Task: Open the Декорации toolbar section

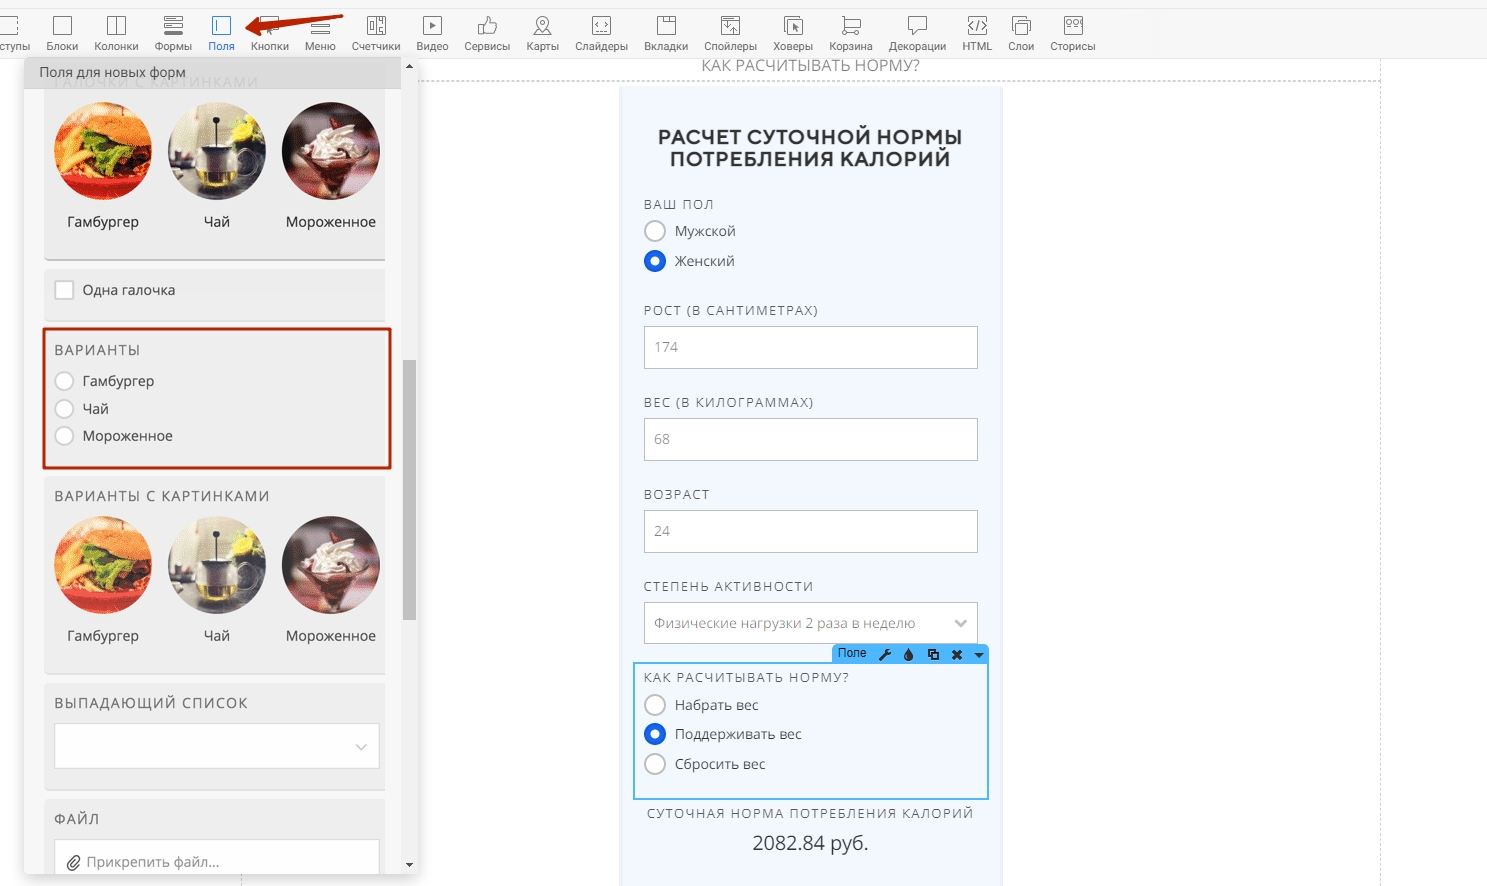Action: pyautogui.click(x=917, y=33)
